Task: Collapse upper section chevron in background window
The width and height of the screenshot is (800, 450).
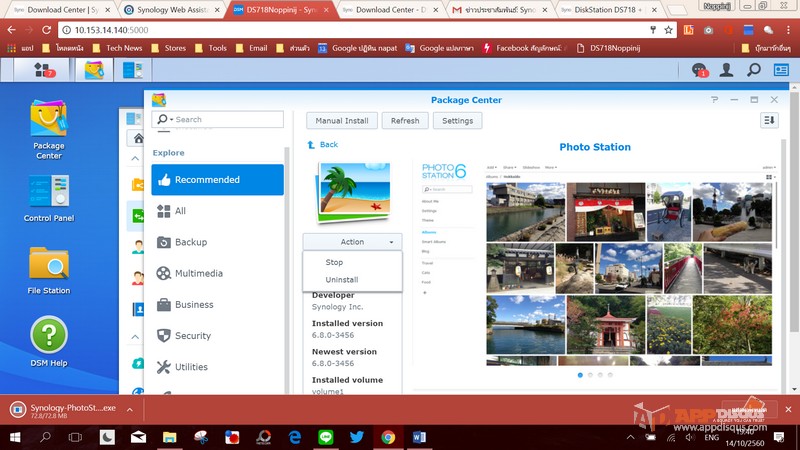Action: (135, 159)
